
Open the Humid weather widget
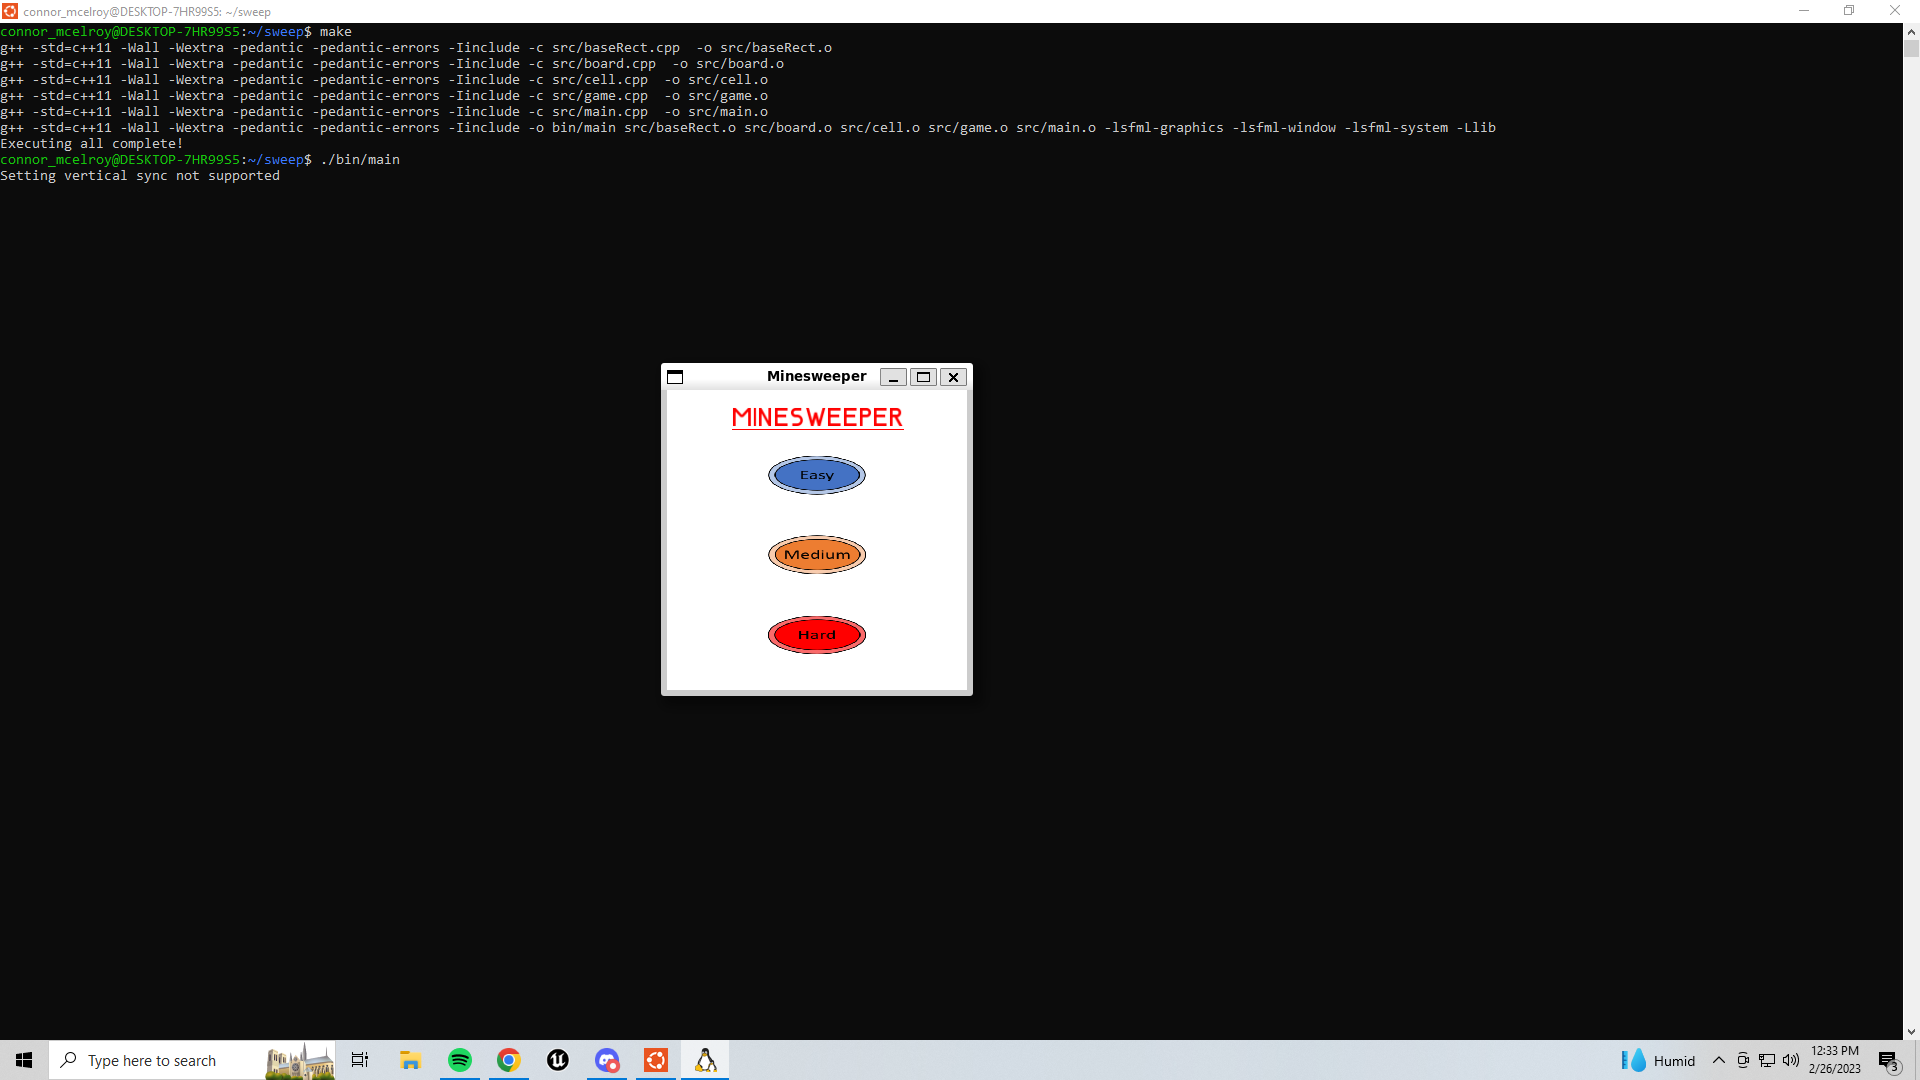coord(1658,1060)
